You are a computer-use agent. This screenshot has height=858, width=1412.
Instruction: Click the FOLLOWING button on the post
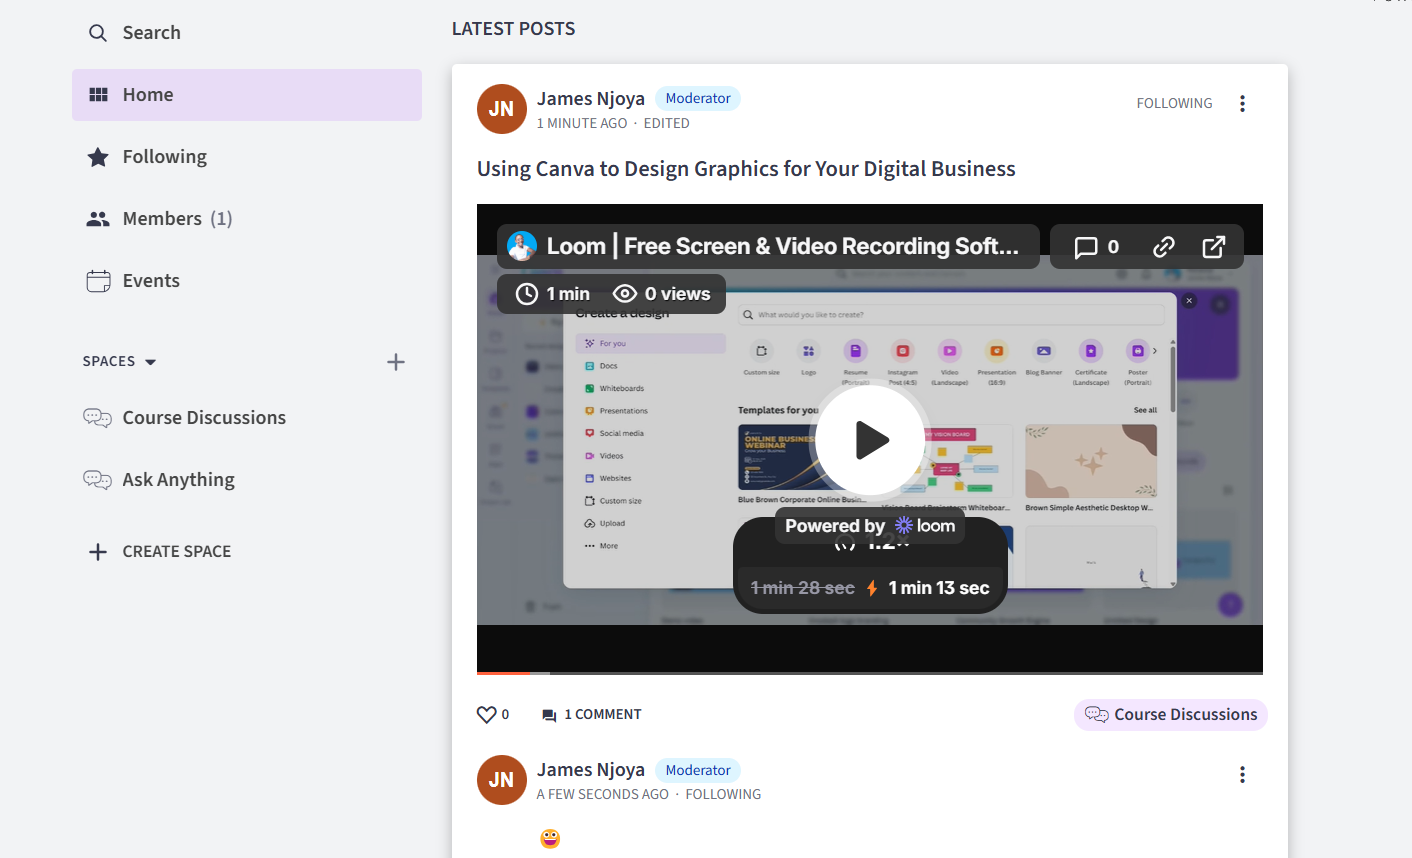1174,103
